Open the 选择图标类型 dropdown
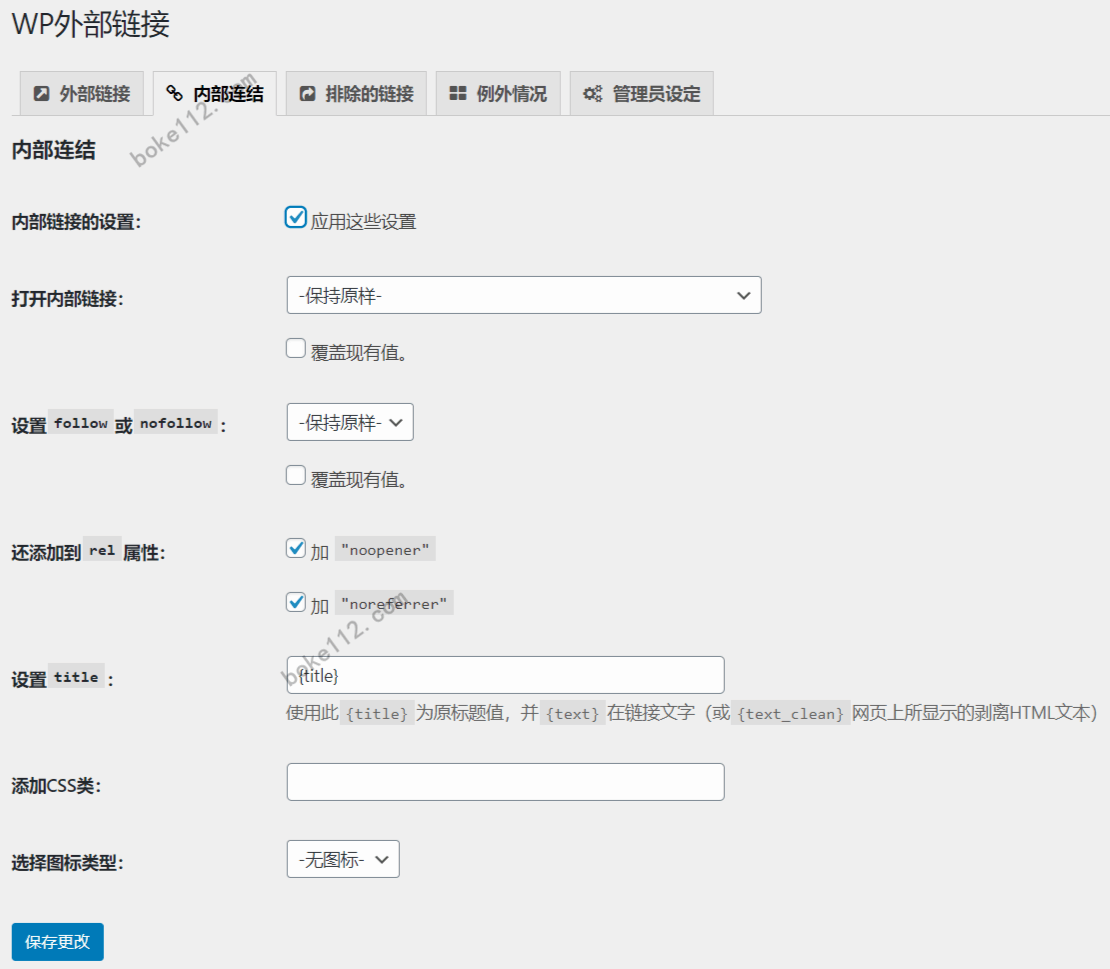The image size is (1110, 969). pos(342,858)
